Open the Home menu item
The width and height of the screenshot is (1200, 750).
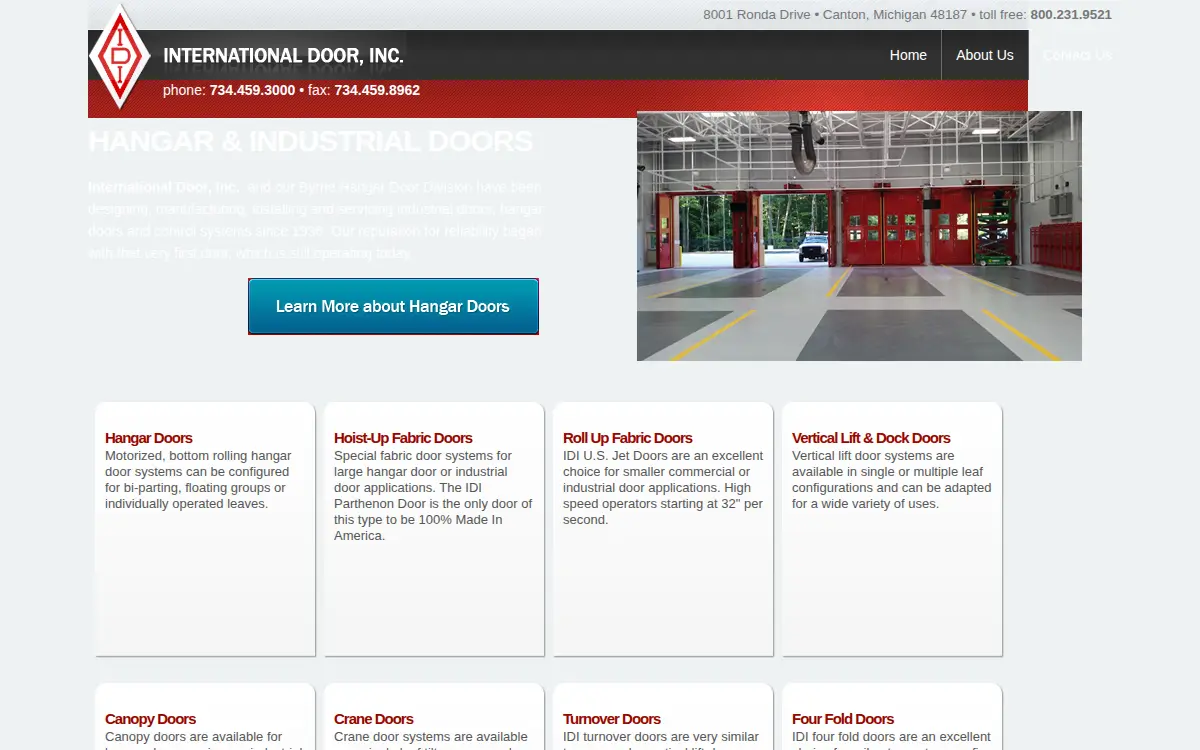[x=908, y=55]
